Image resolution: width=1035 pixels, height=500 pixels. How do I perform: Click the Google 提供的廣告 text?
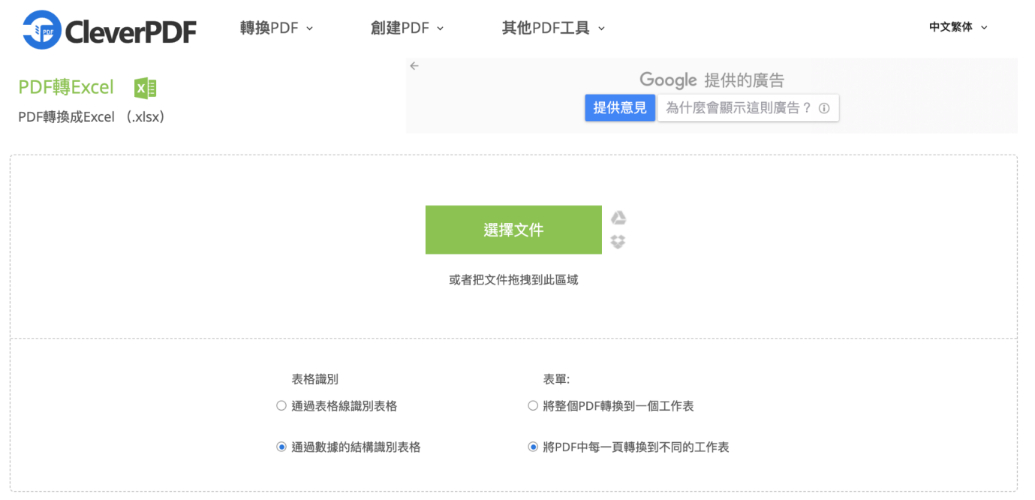[712, 81]
